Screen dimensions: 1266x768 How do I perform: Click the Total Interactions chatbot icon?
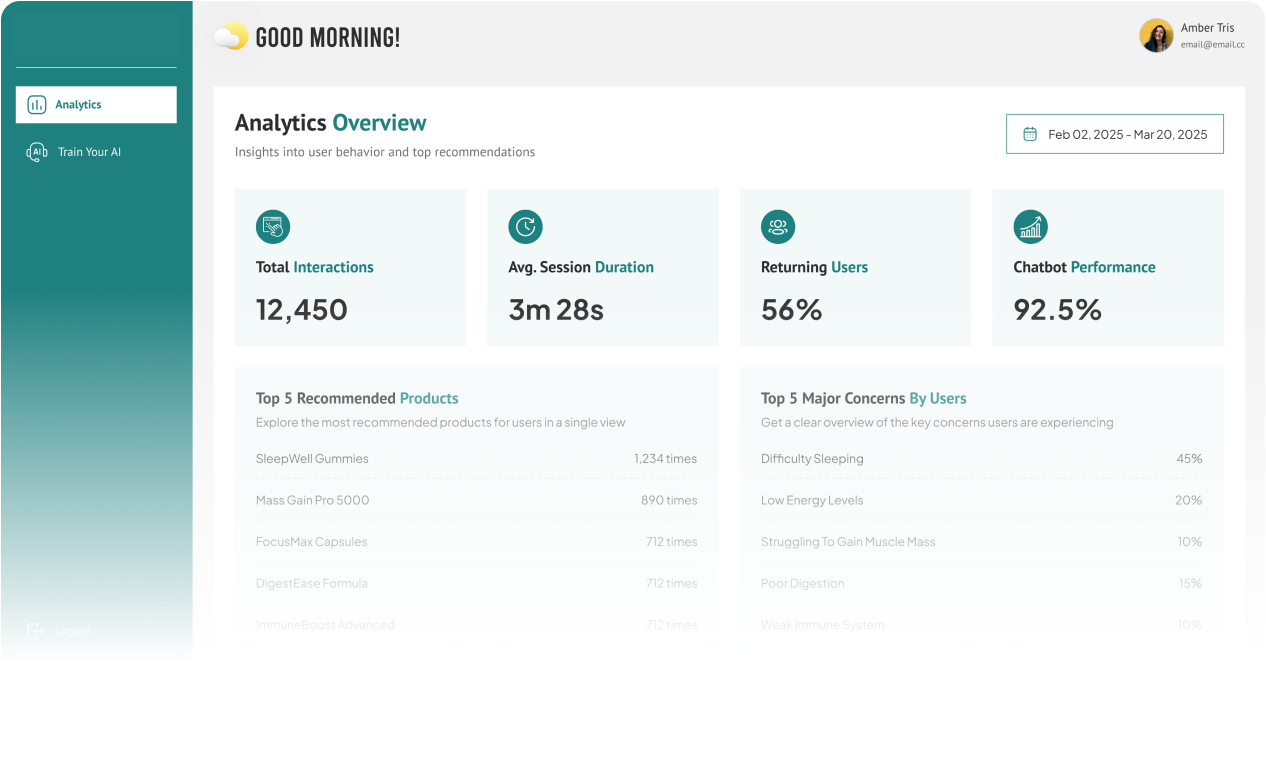coord(273,227)
